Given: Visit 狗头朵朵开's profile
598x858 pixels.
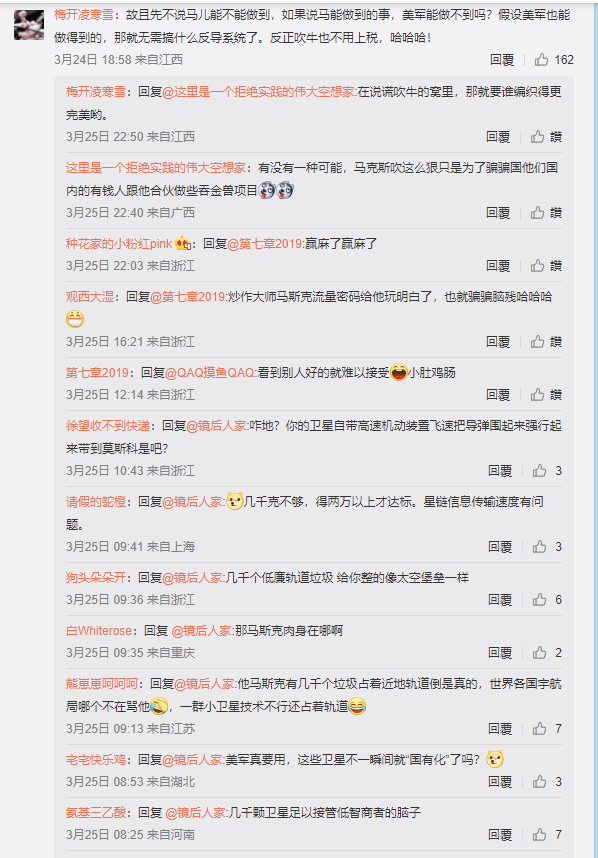Looking at the screenshot, I should click(96, 578).
